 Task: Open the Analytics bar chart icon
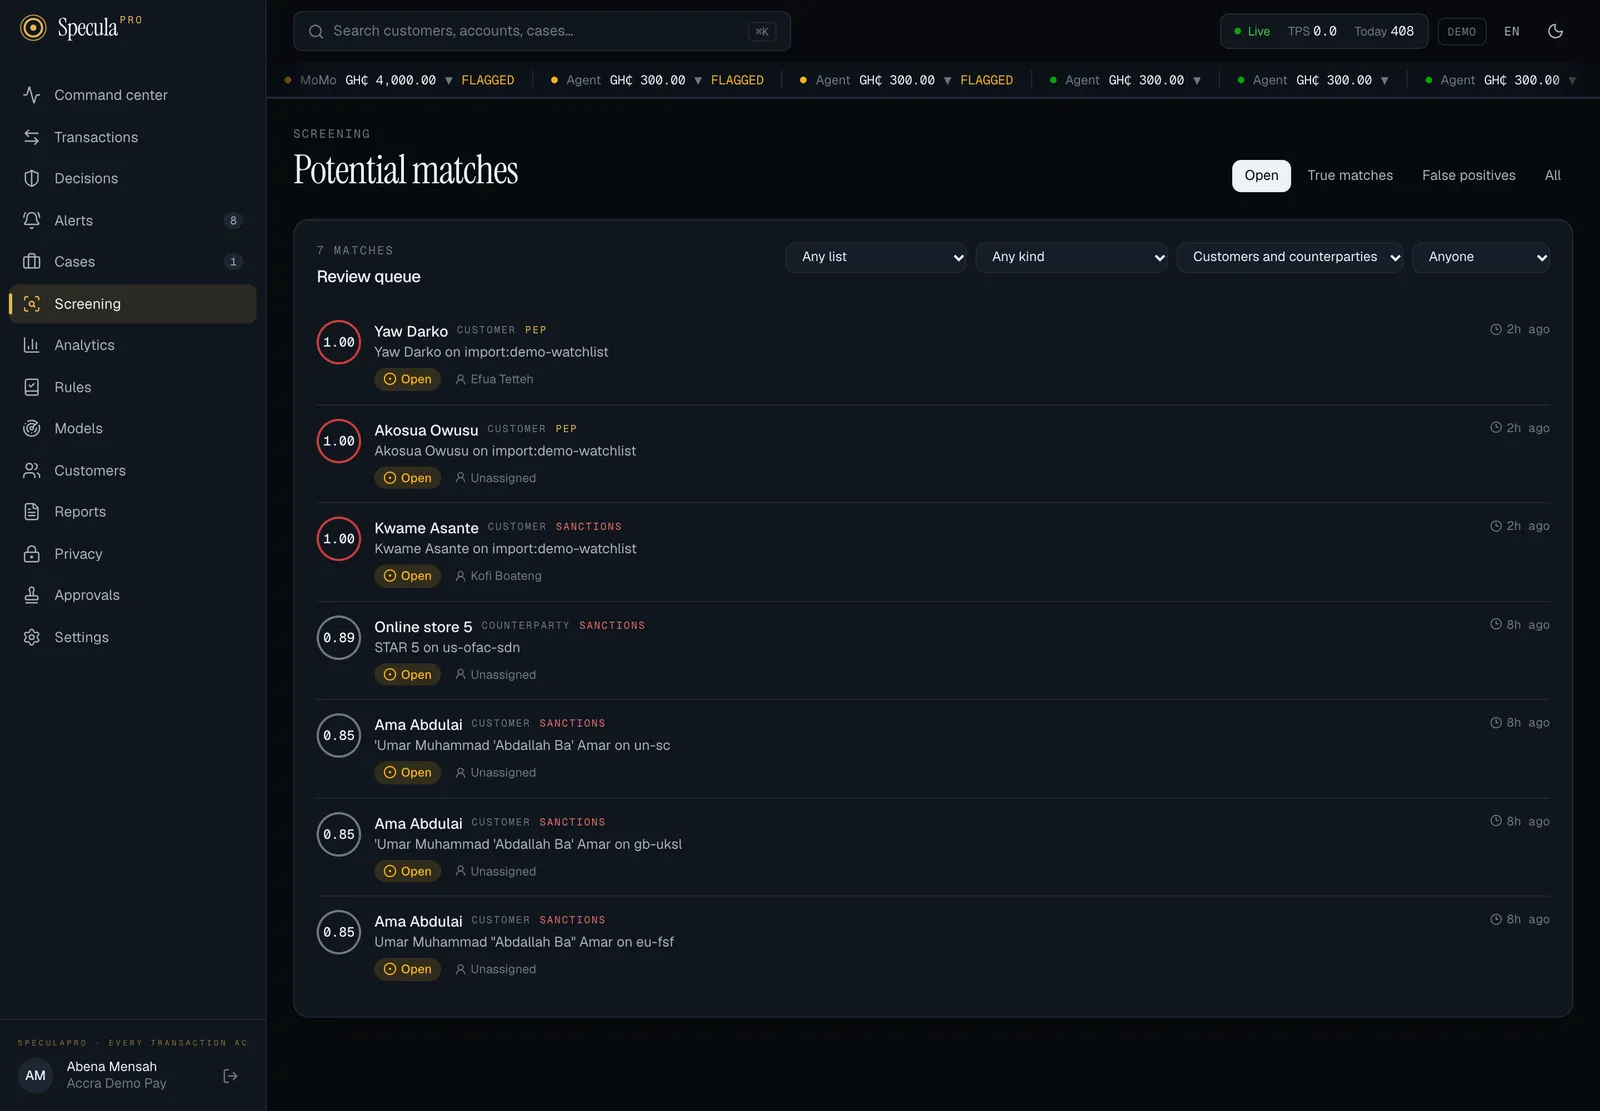point(32,345)
